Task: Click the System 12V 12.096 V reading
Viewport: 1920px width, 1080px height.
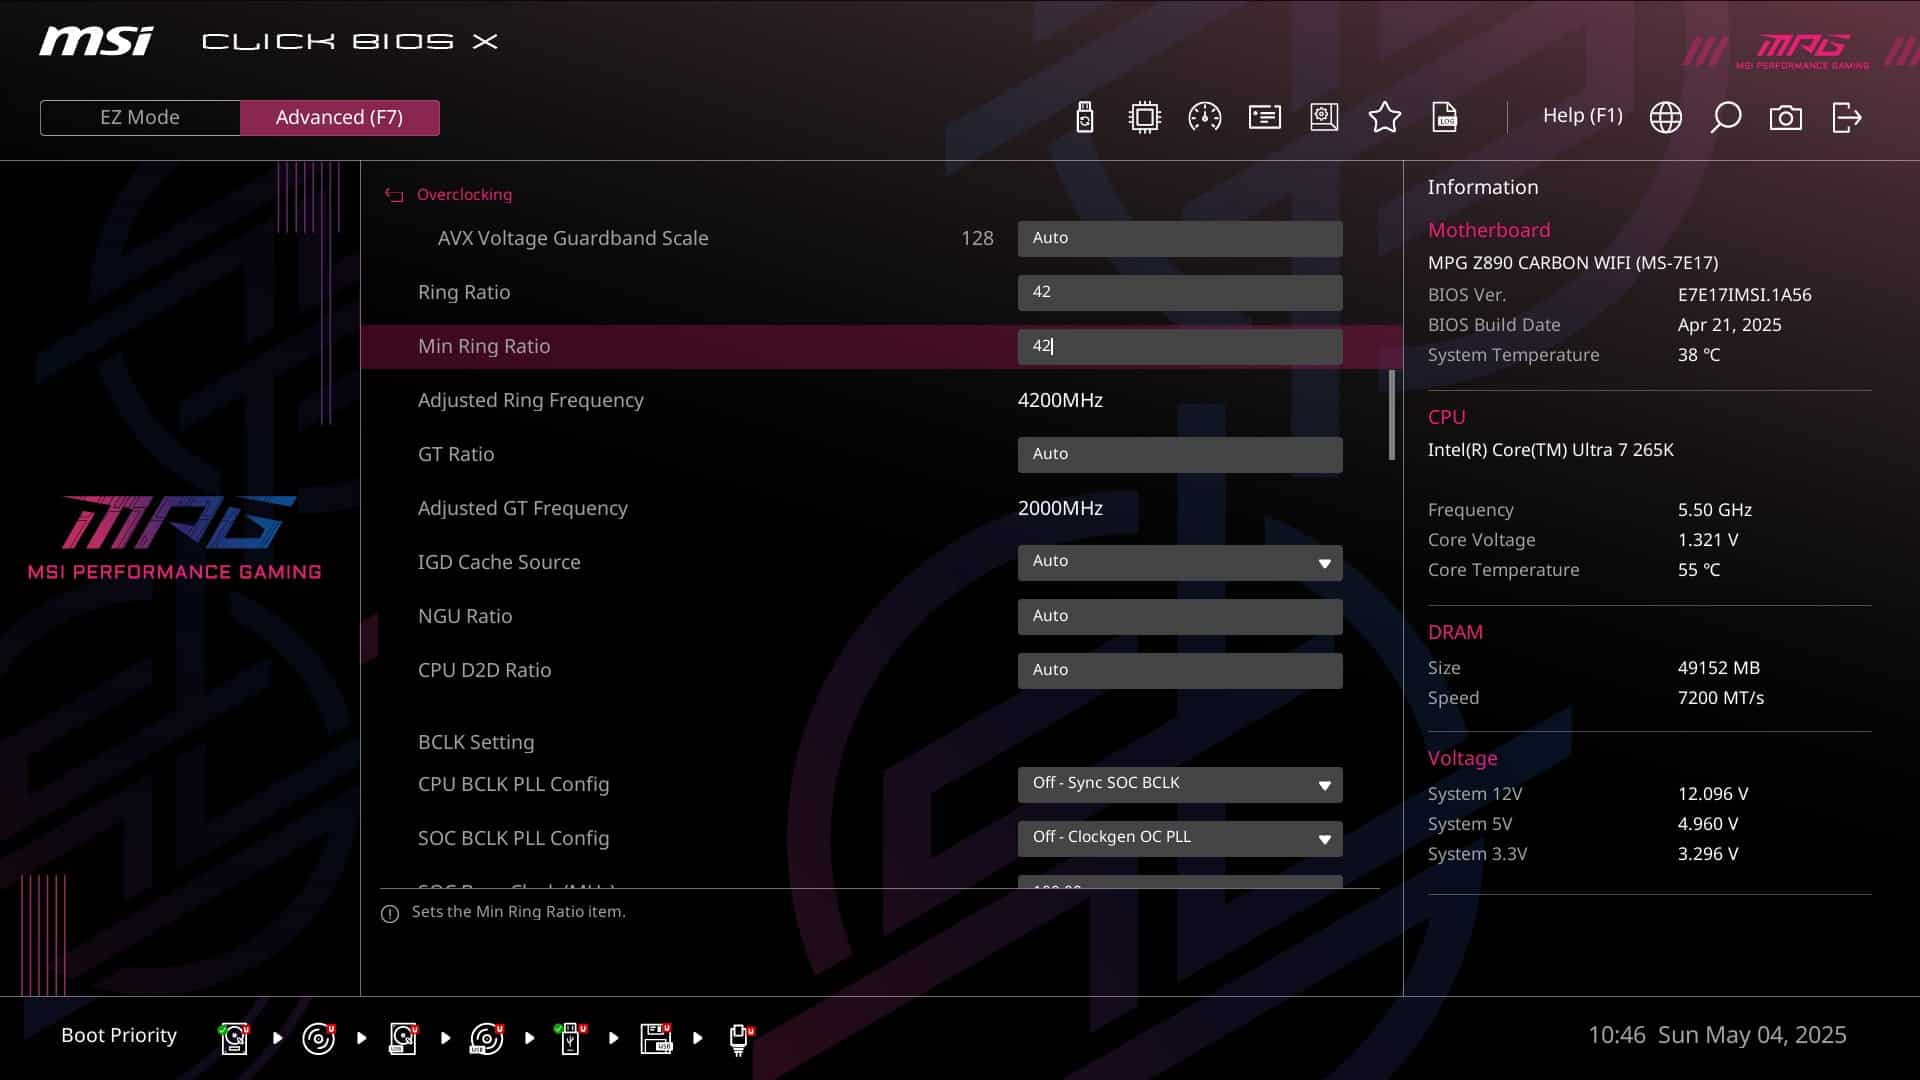Action: point(1713,794)
